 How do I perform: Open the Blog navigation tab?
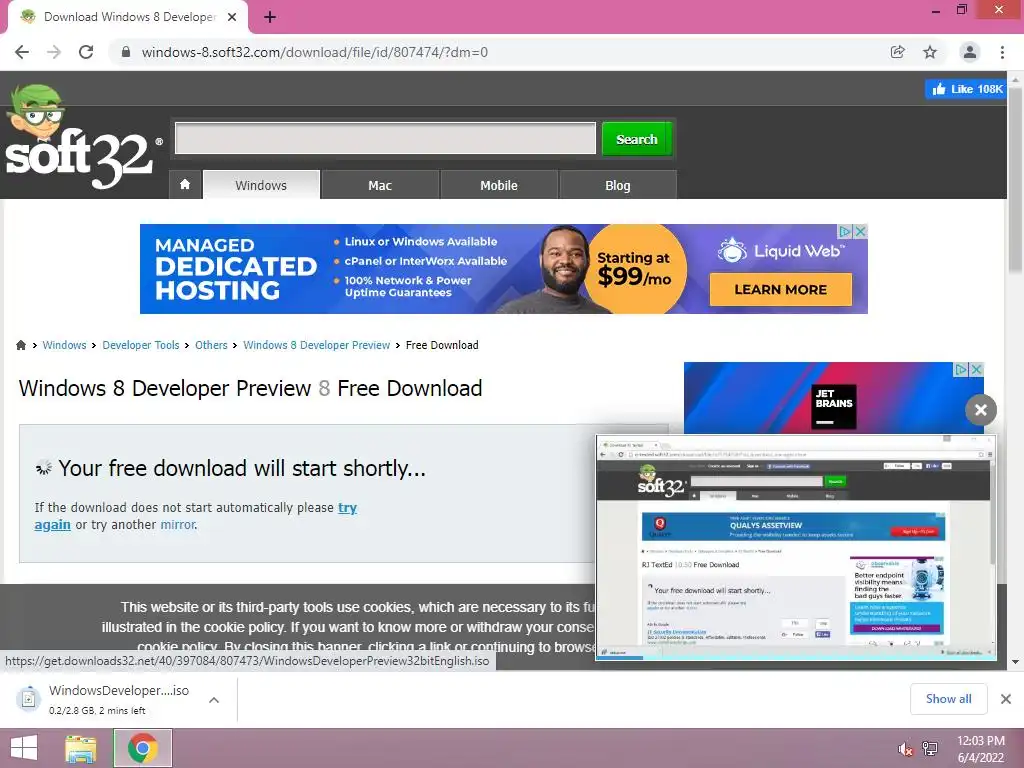point(618,185)
